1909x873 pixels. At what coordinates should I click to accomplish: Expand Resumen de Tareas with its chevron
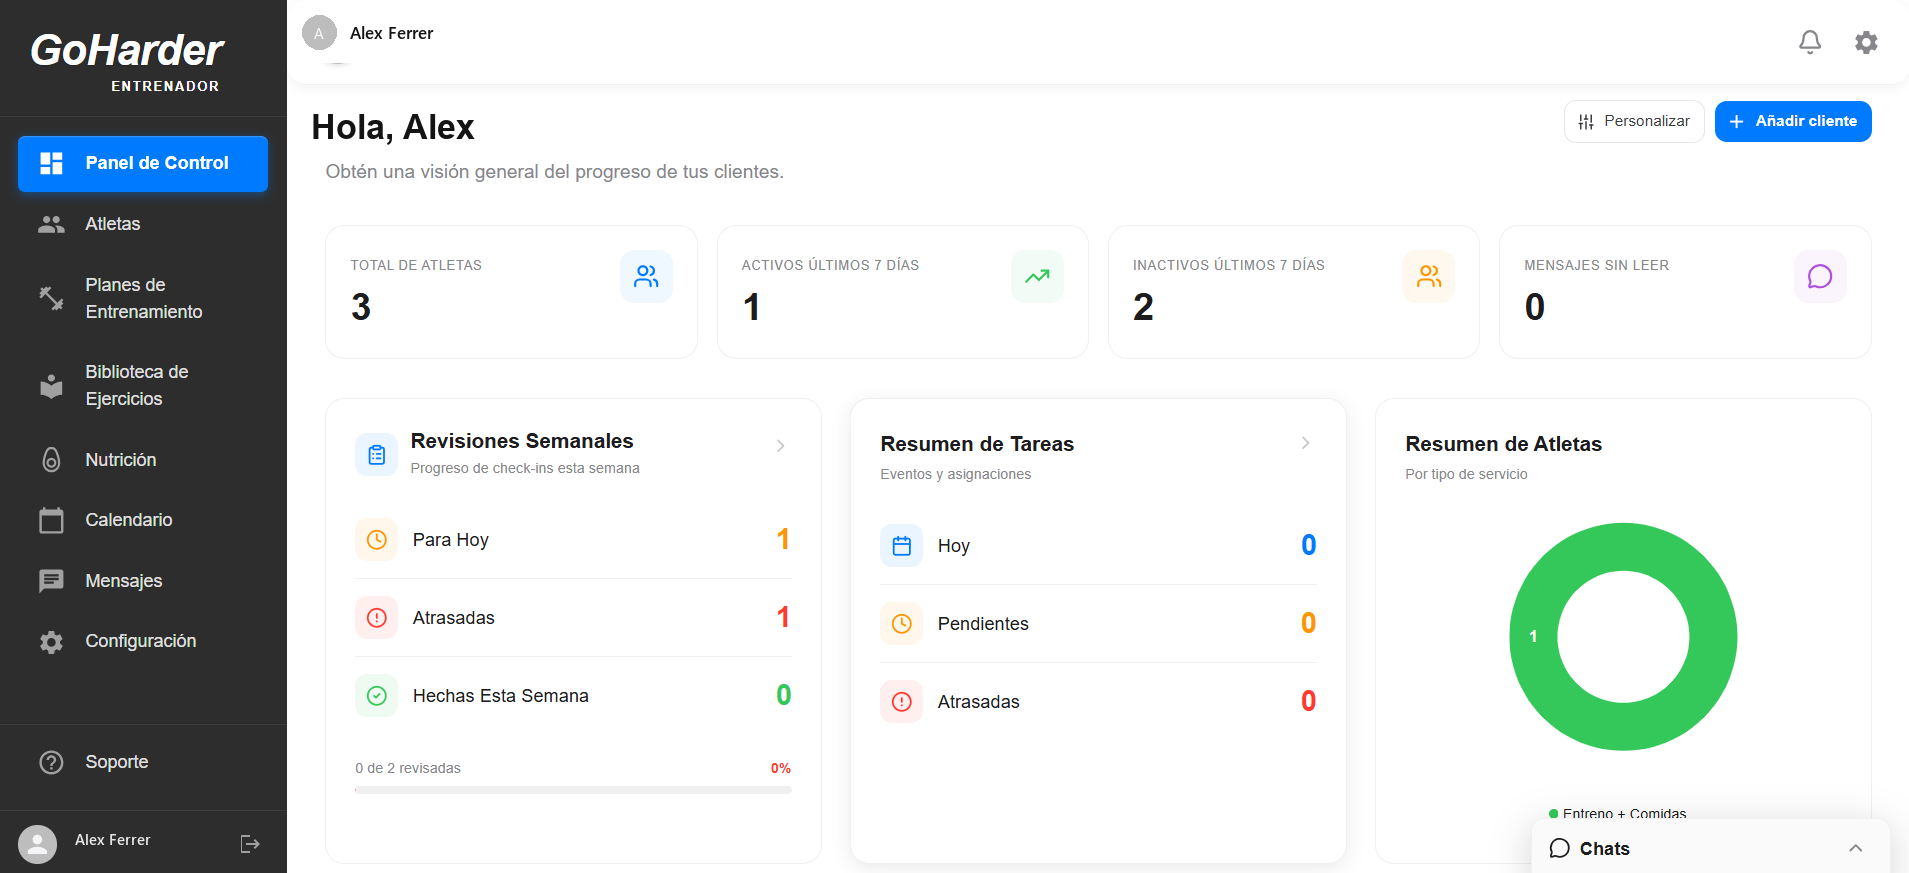click(x=1306, y=443)
